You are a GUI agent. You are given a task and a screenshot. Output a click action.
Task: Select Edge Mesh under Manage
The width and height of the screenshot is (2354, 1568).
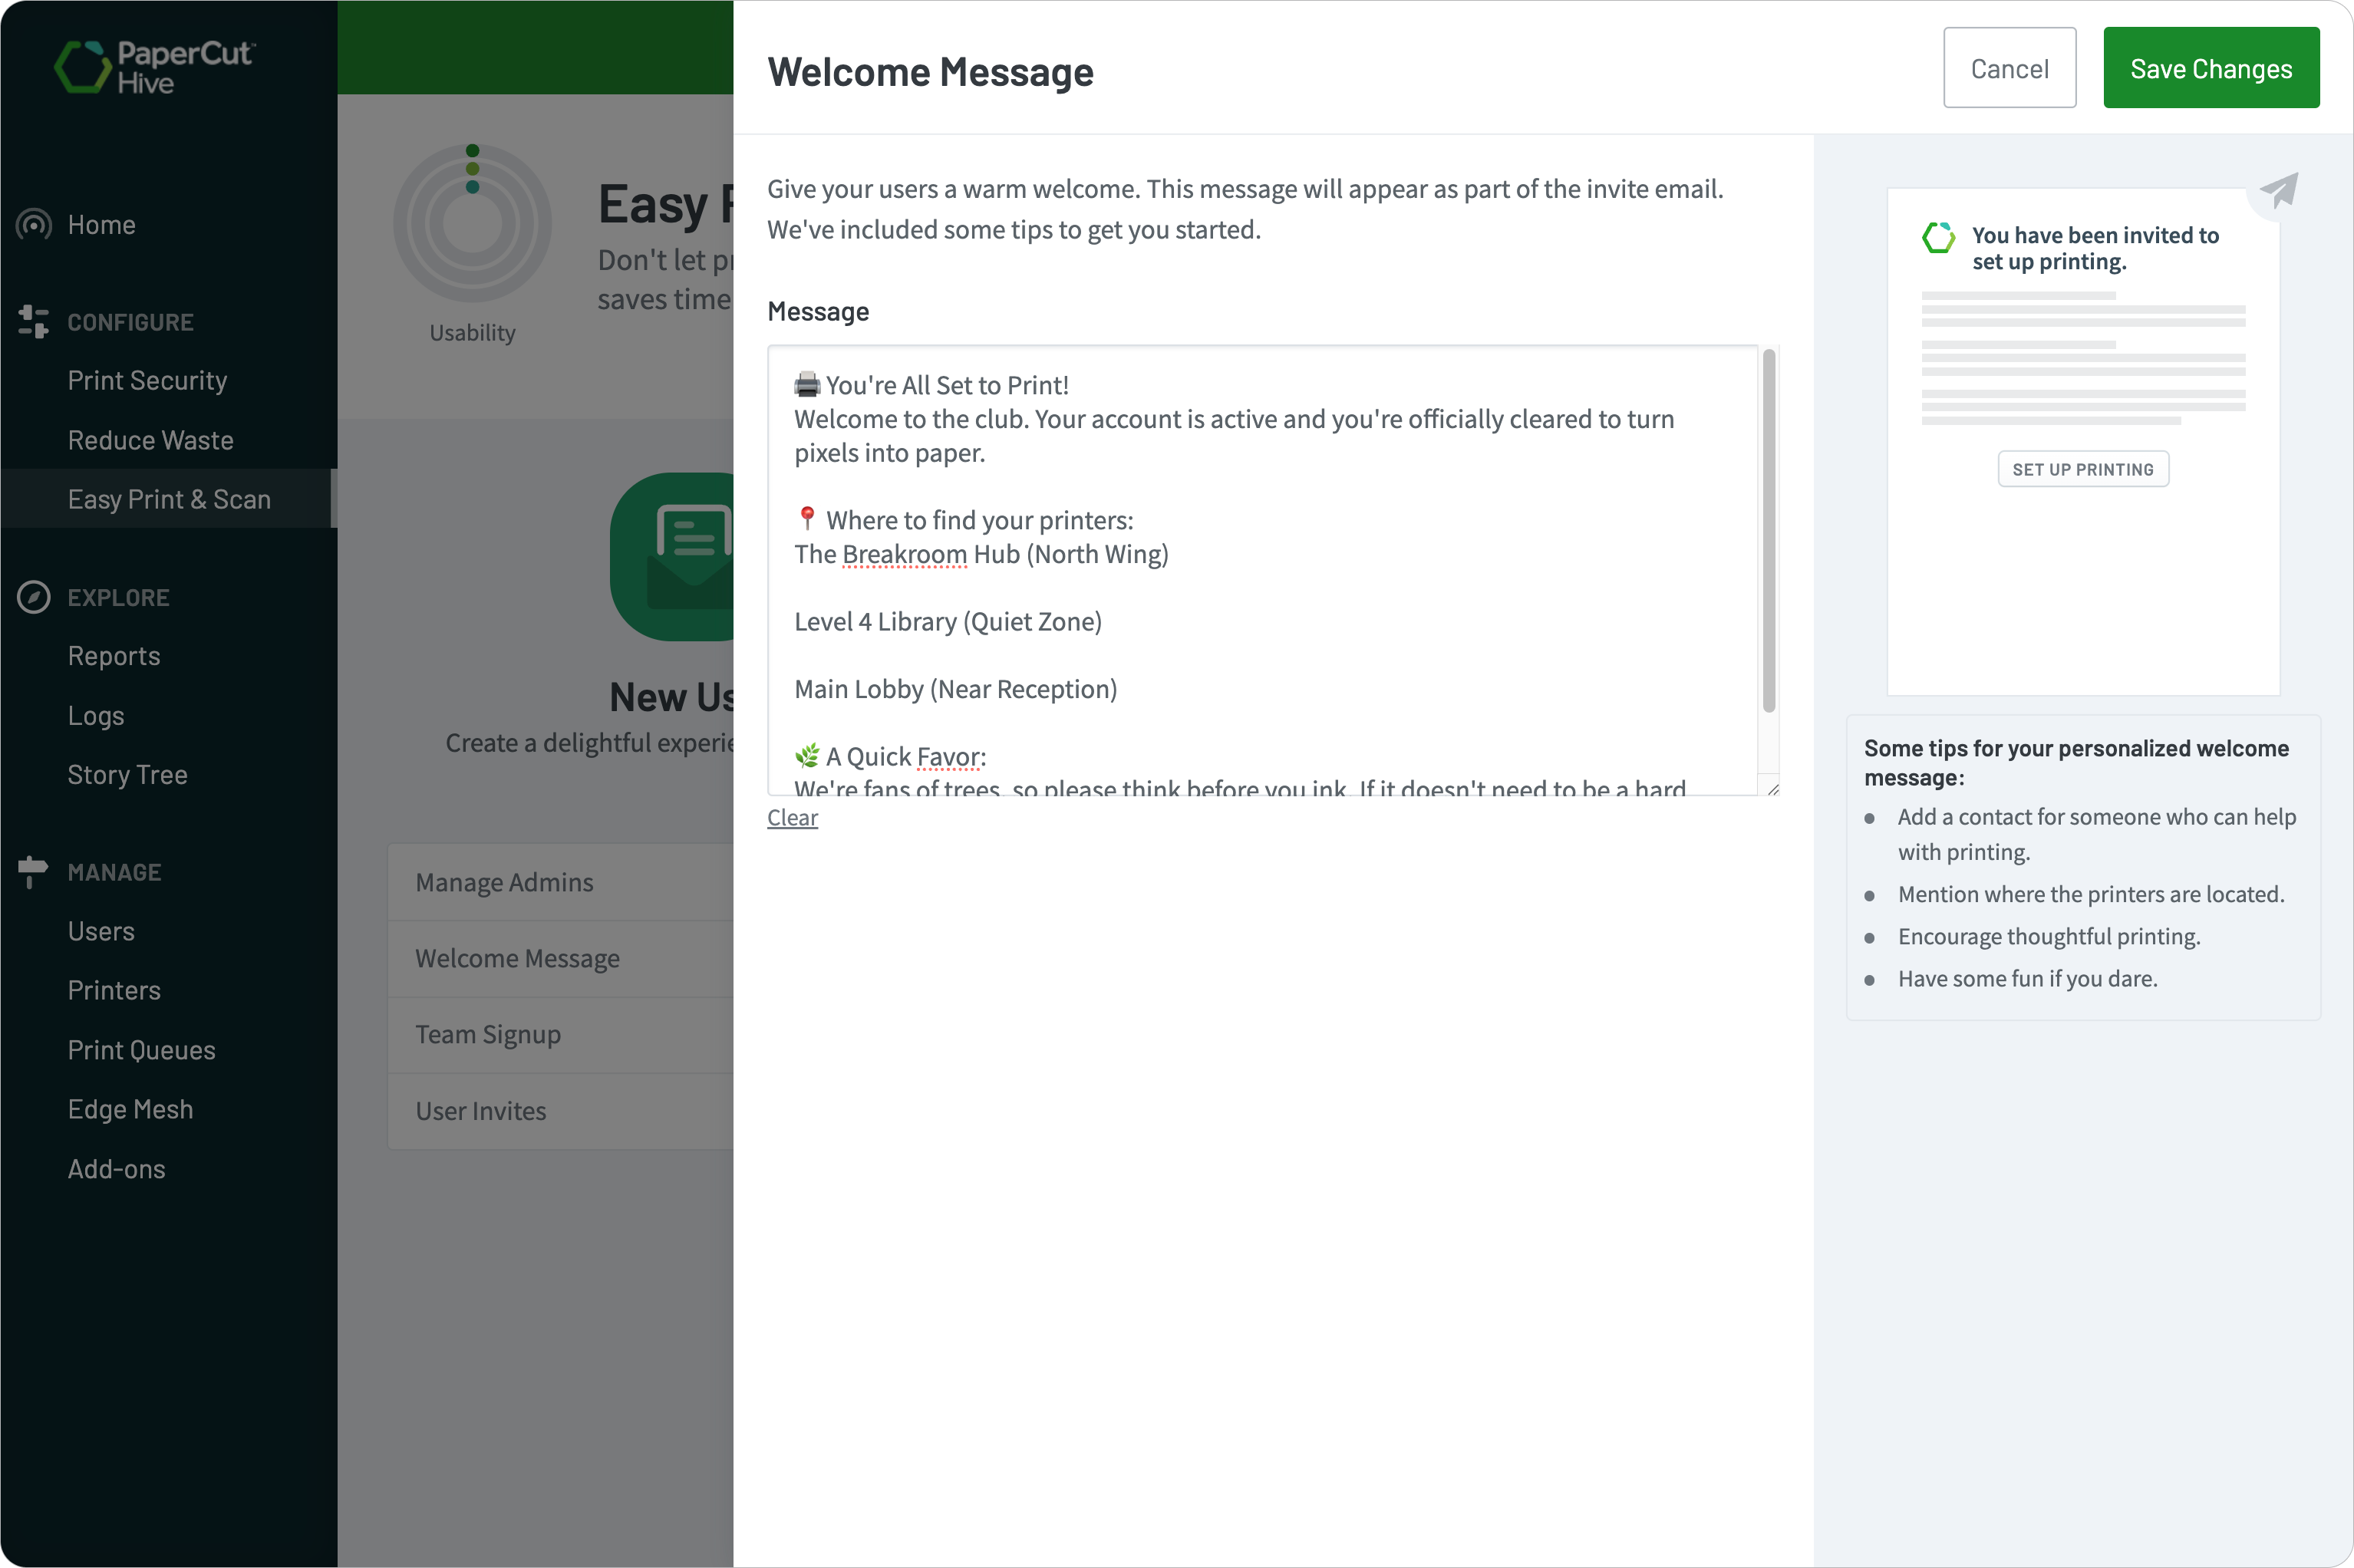[x=130, y=1109]
